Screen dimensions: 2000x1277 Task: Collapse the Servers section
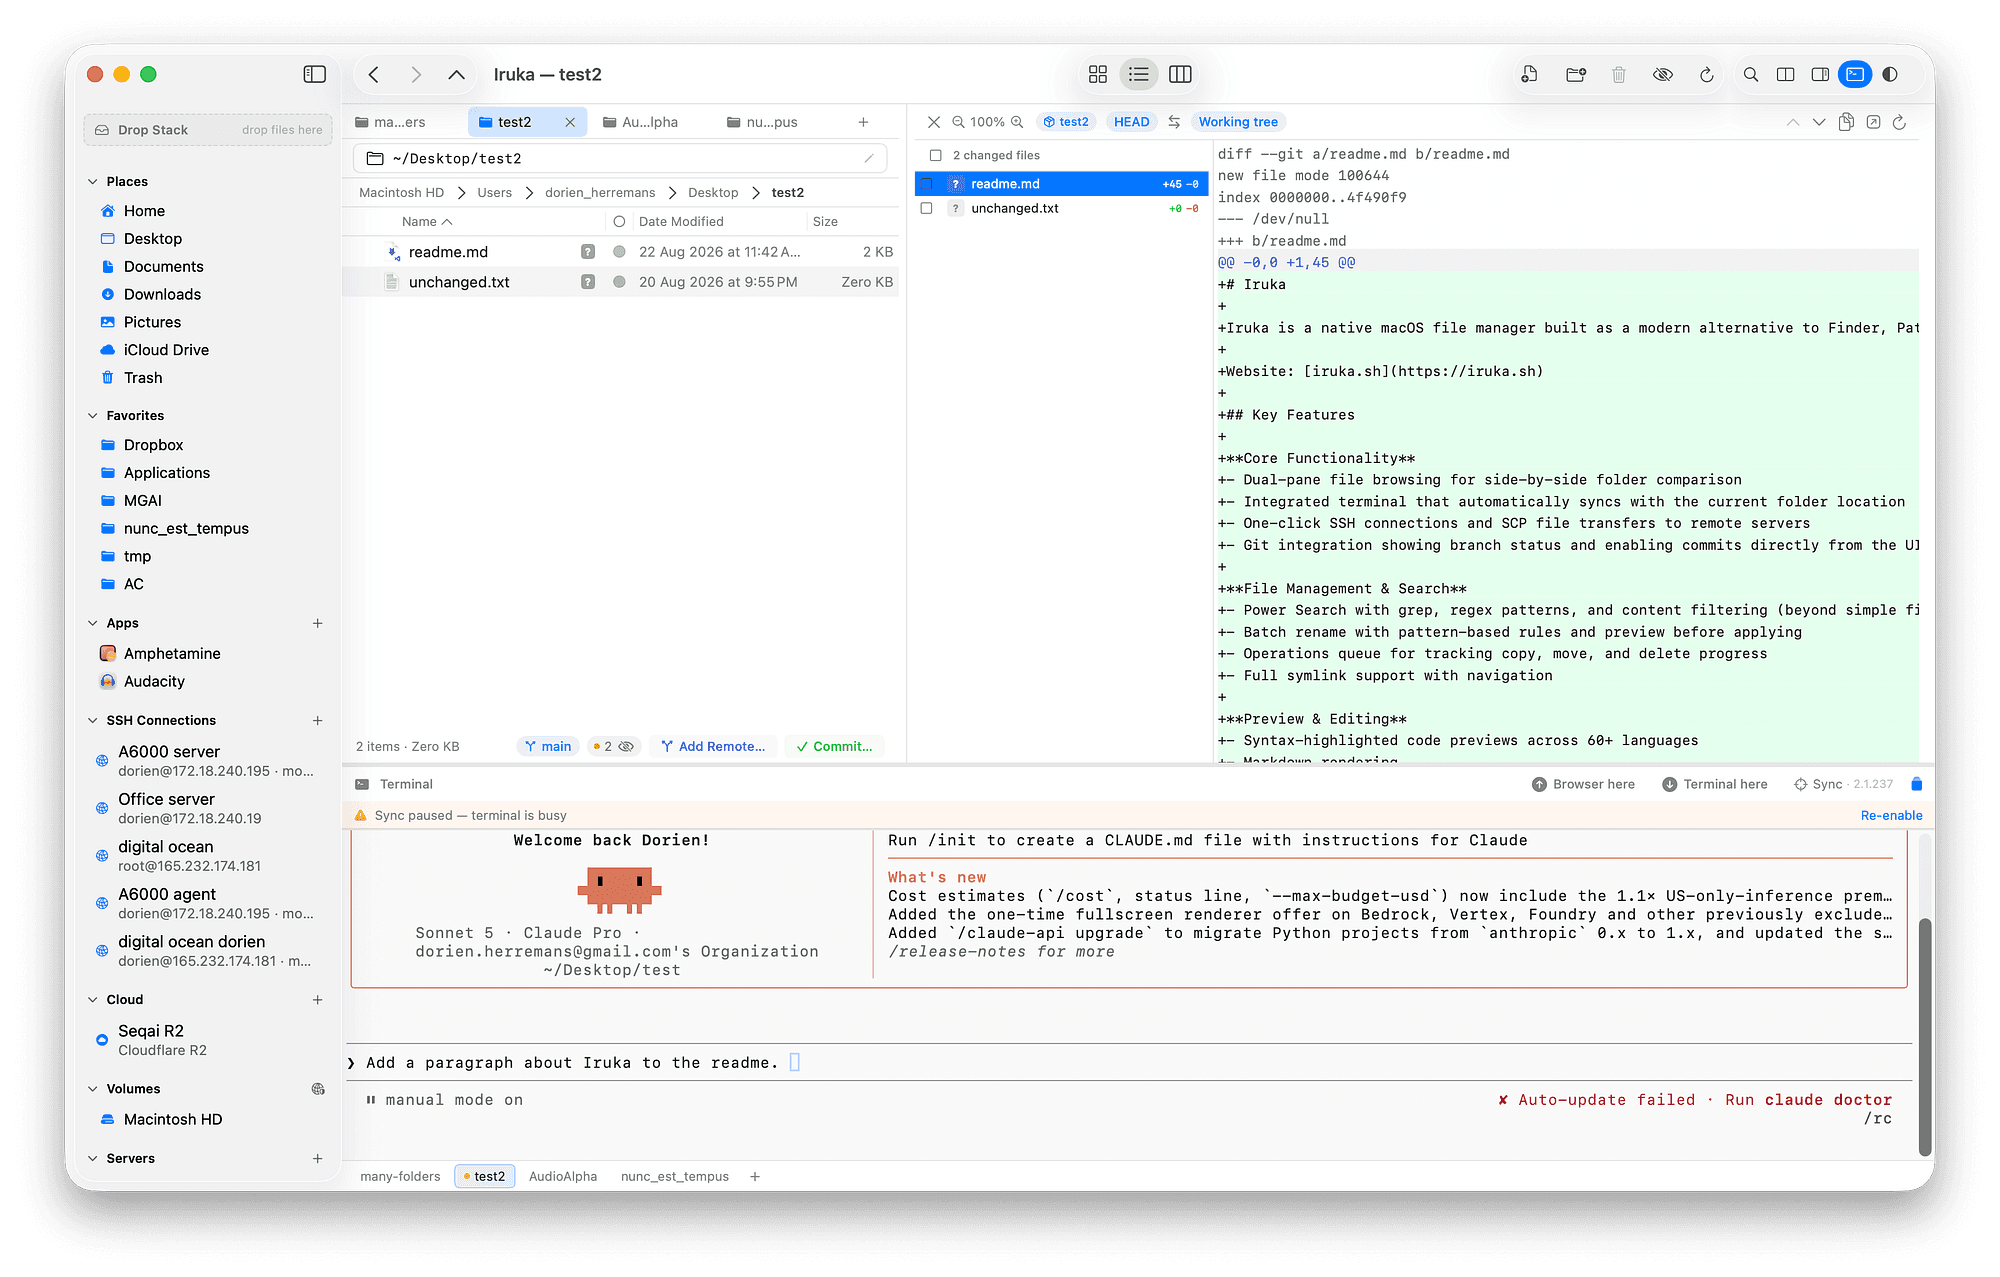pos(93,1158)
